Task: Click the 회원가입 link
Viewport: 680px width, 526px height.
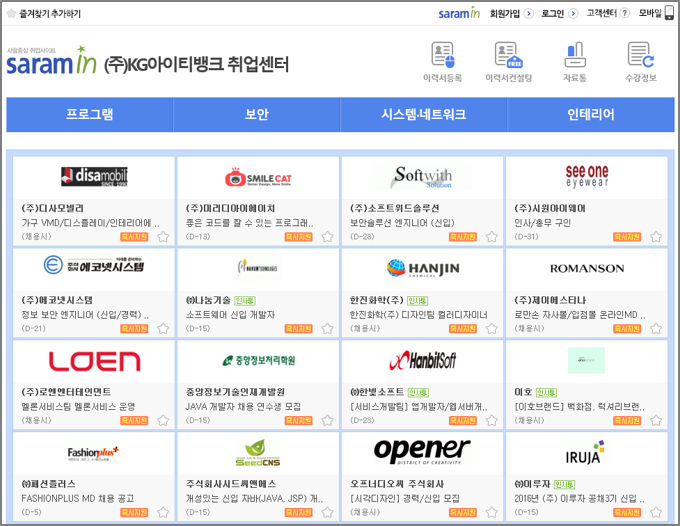Action: (505, 13)
